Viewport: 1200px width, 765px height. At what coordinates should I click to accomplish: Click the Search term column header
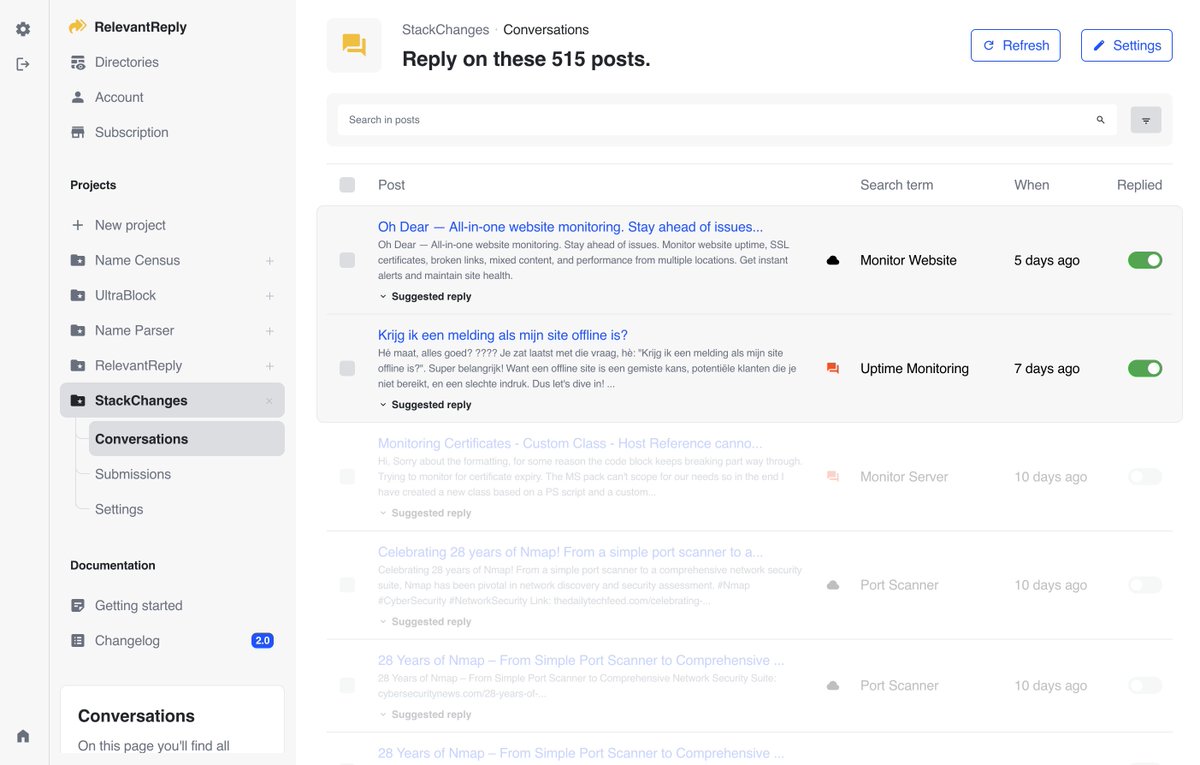[x=896, y=185]
